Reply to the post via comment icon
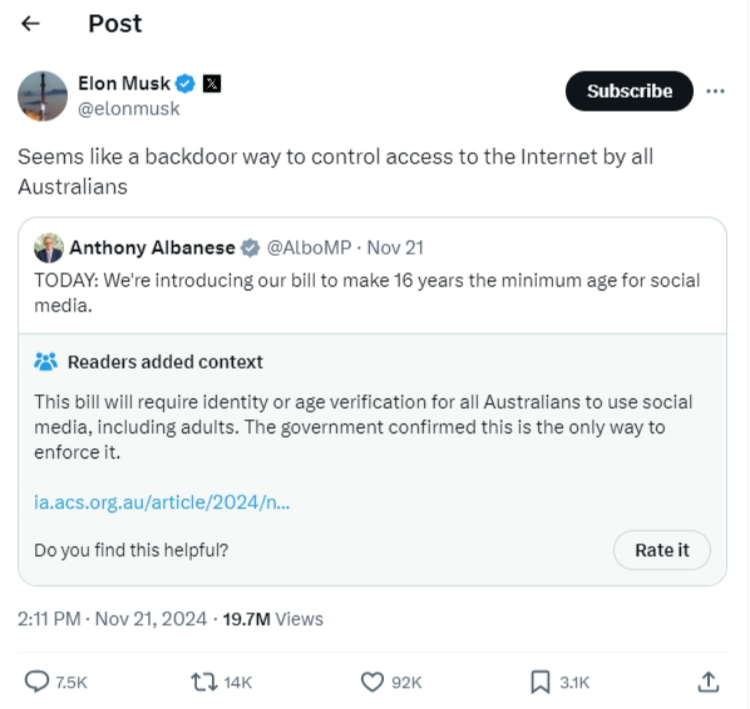This screenshot has height=709, width=750. tap(38, 682)
